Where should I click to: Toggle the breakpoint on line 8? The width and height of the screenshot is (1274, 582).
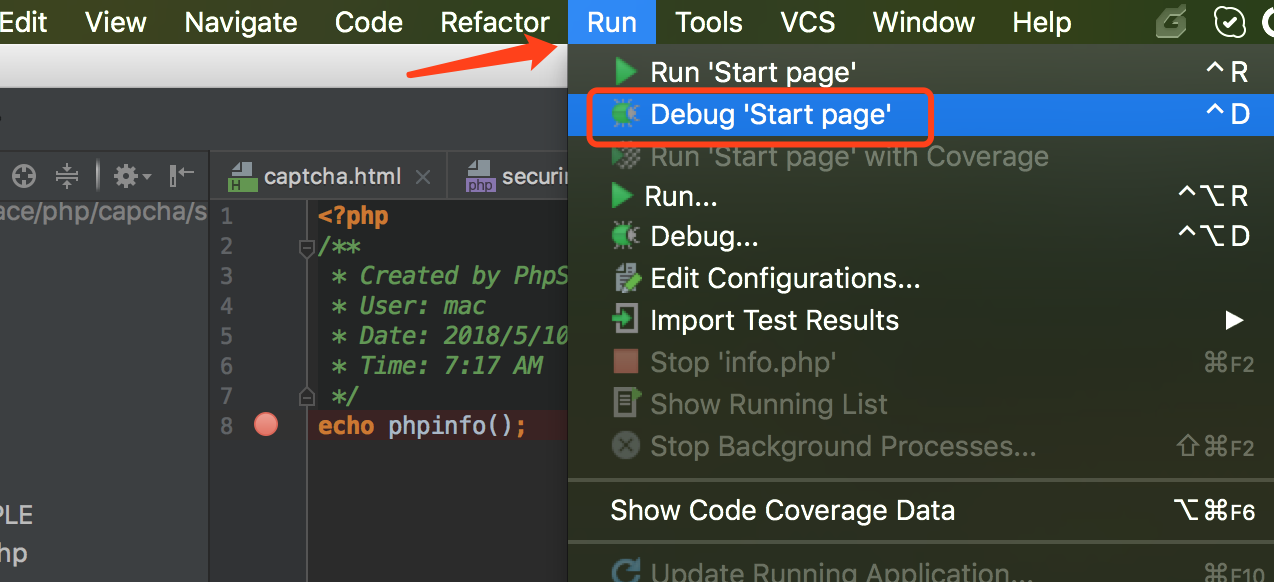point(265,425)
